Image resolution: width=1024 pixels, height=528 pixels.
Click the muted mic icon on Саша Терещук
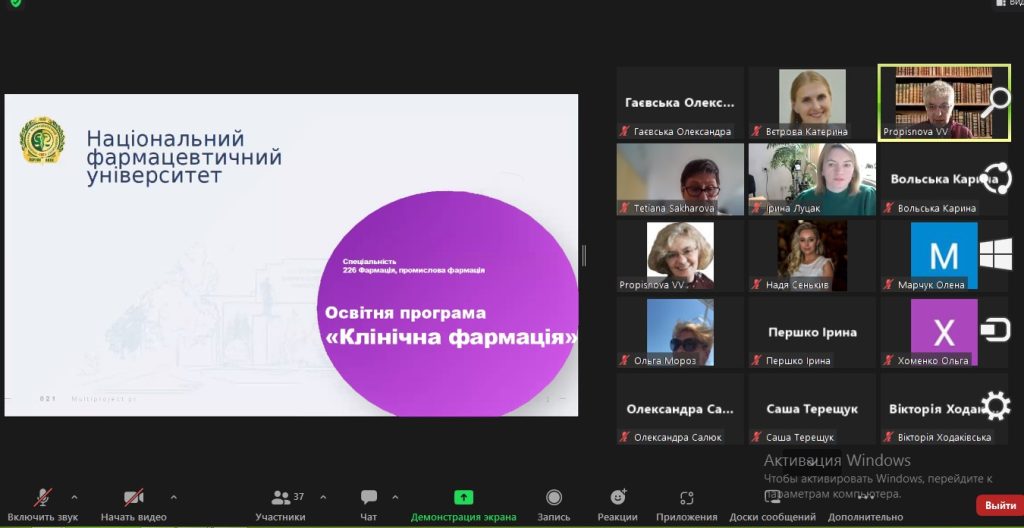click(x=757, y=437)
